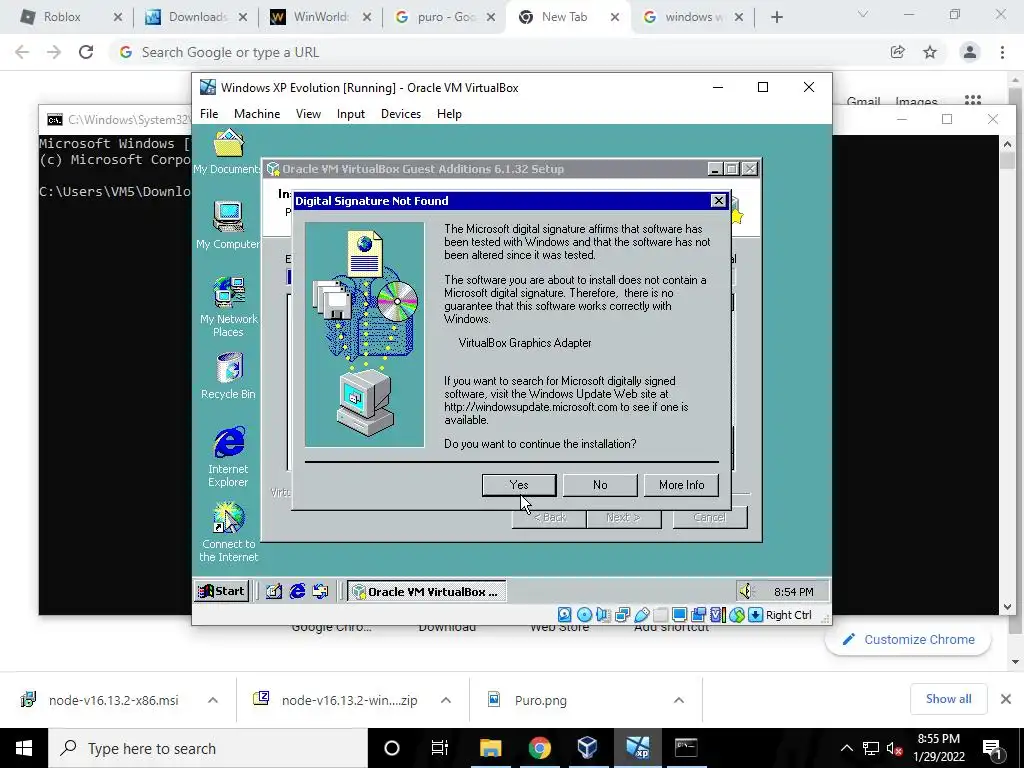
Task: Open My Computer icon on XP desktop
Action: [228, 225]
